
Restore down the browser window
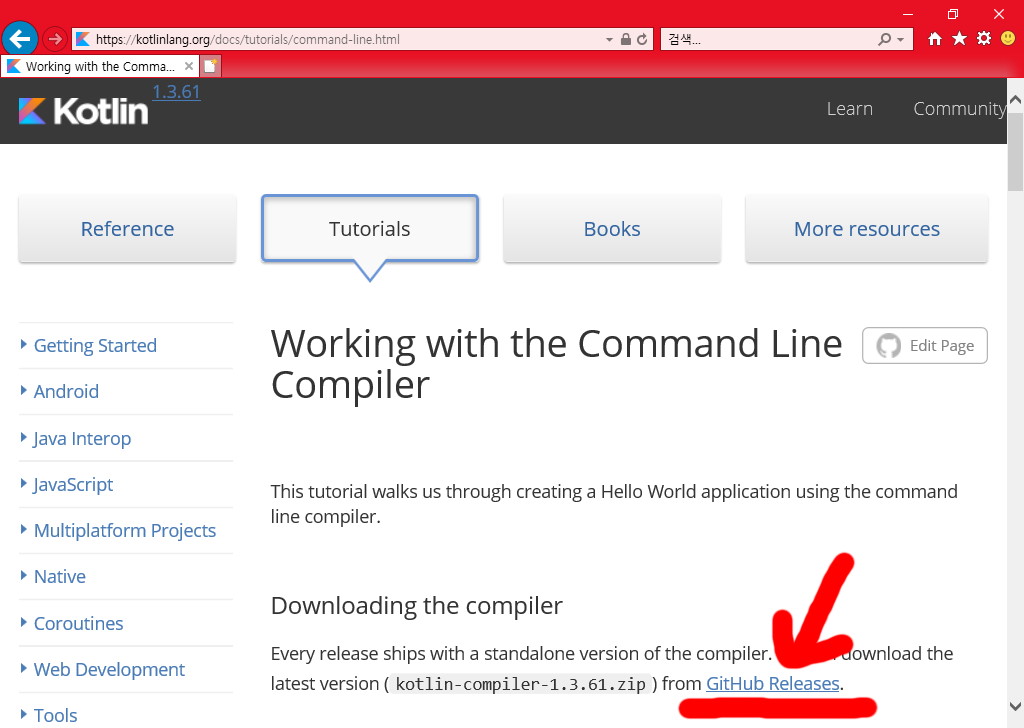point(953,14)
